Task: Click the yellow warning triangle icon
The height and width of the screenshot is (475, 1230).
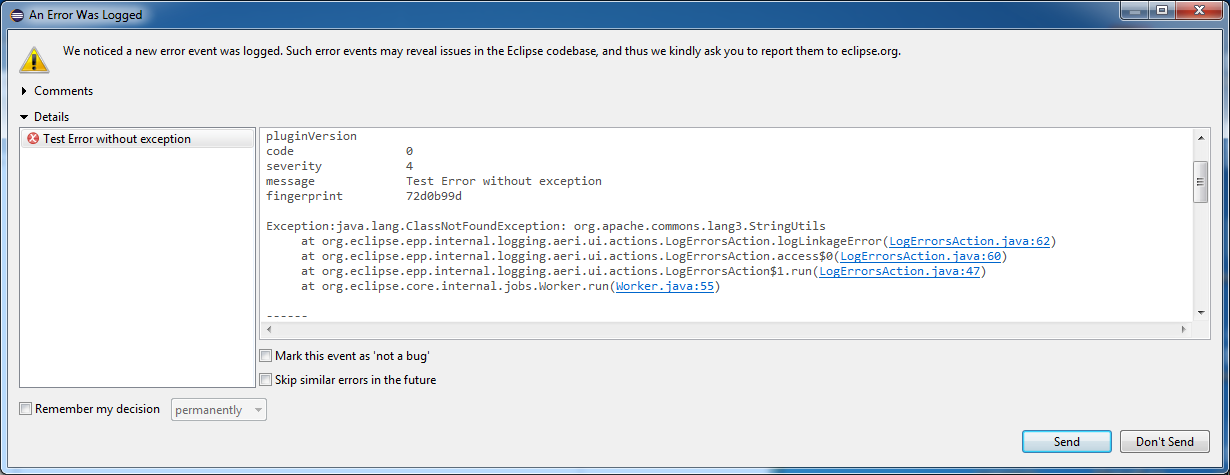Action: pos(34,58)
